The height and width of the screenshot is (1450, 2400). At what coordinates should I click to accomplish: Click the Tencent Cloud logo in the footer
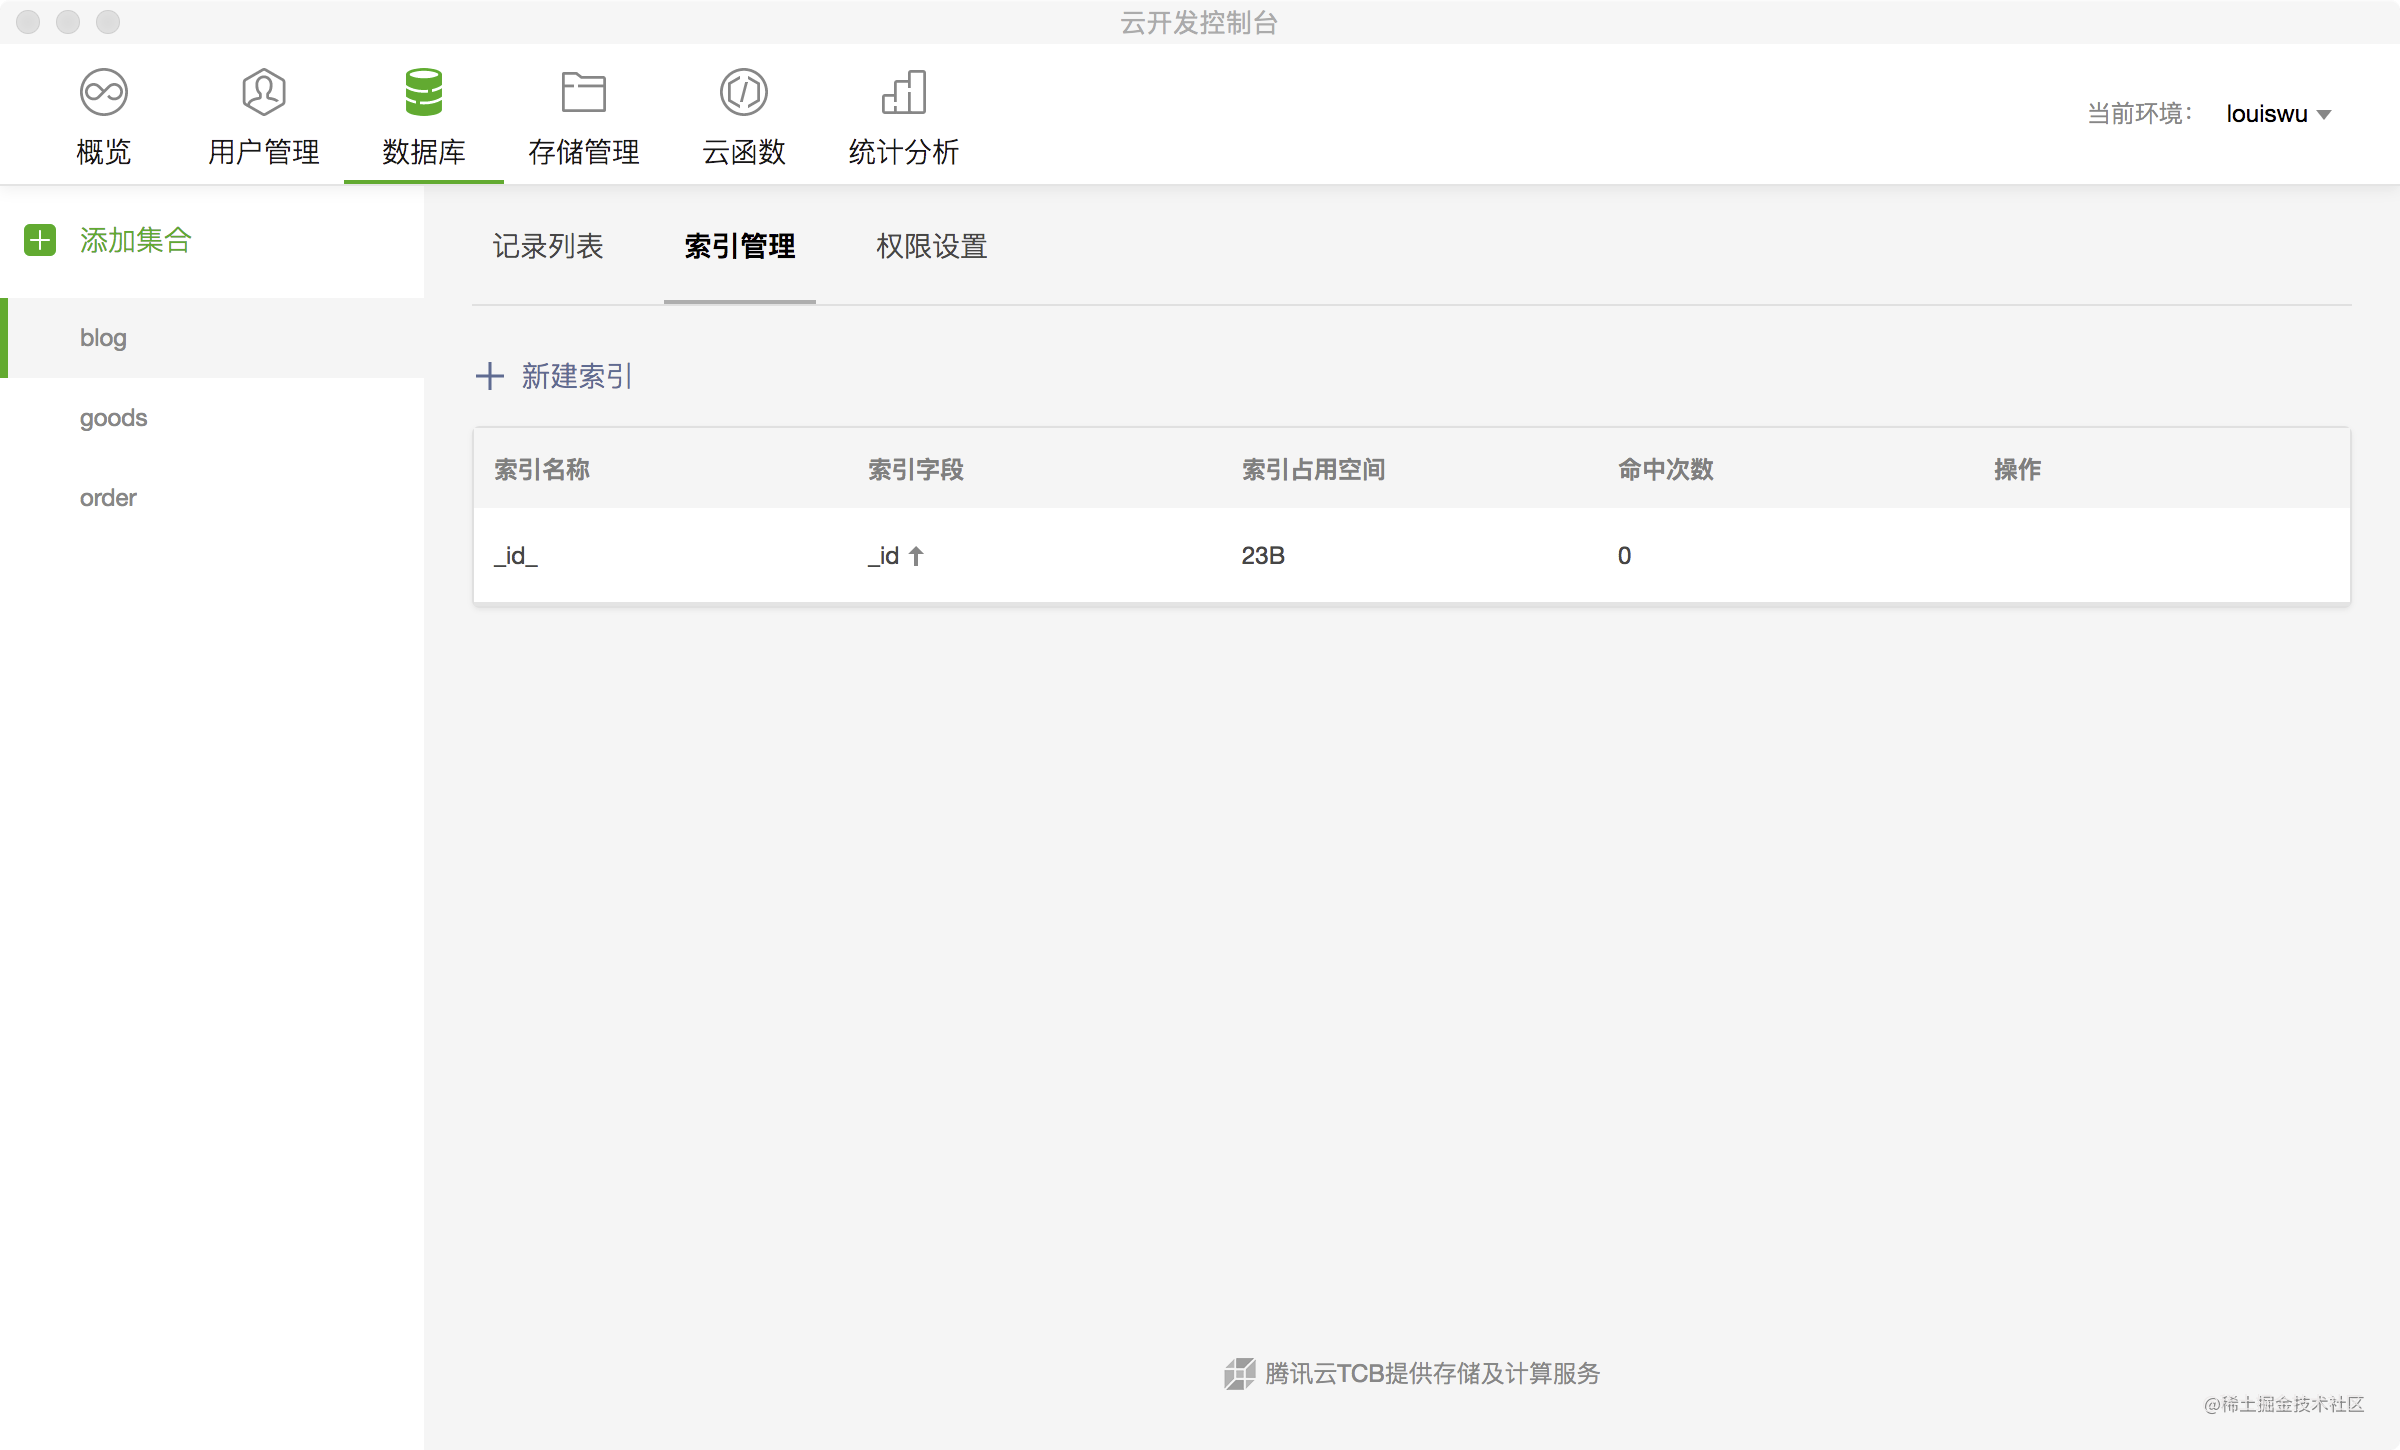[1240, 1374]
